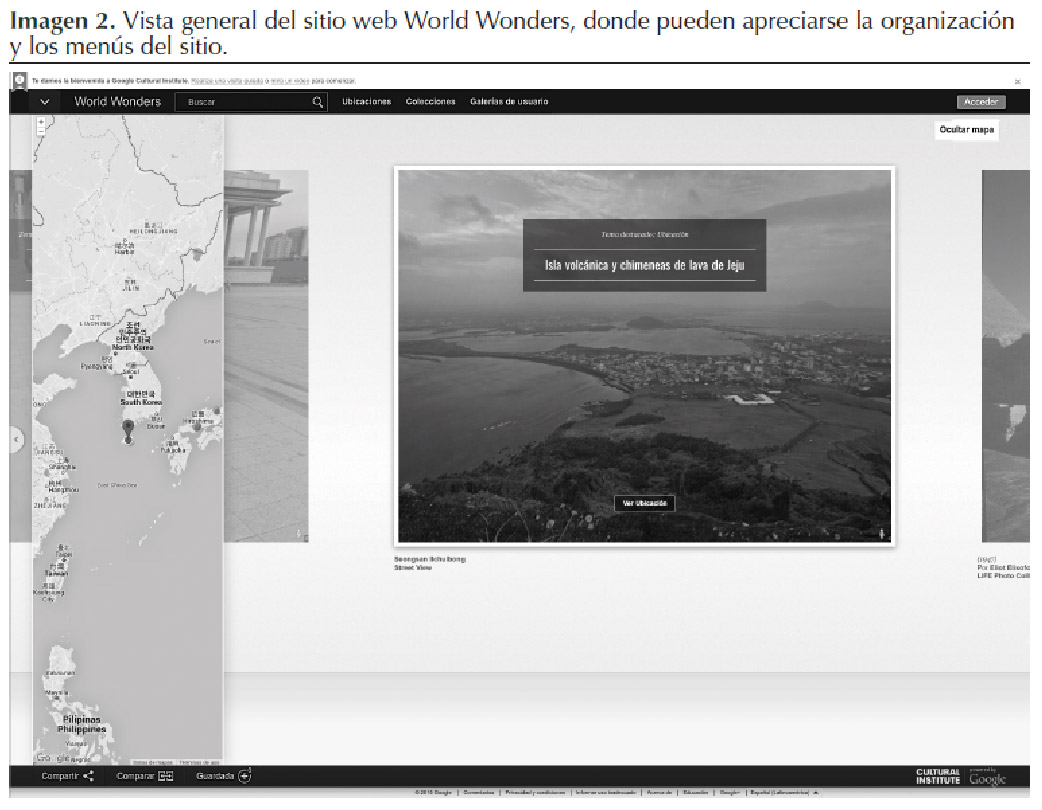The height and width of the screenshot is (810, 1042).
Task: Click the Ver Ubicación button
Action: pyautogui.click(x=644, y=503)
